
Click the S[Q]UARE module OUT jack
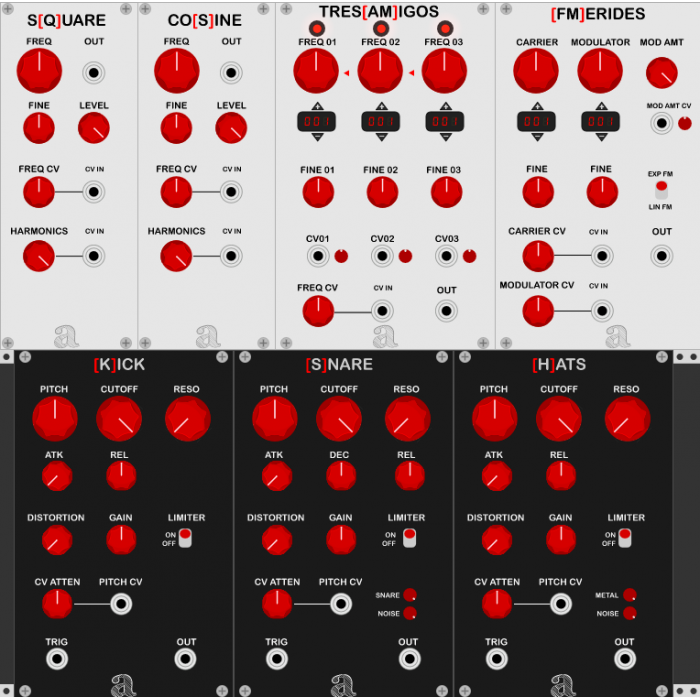94,73
